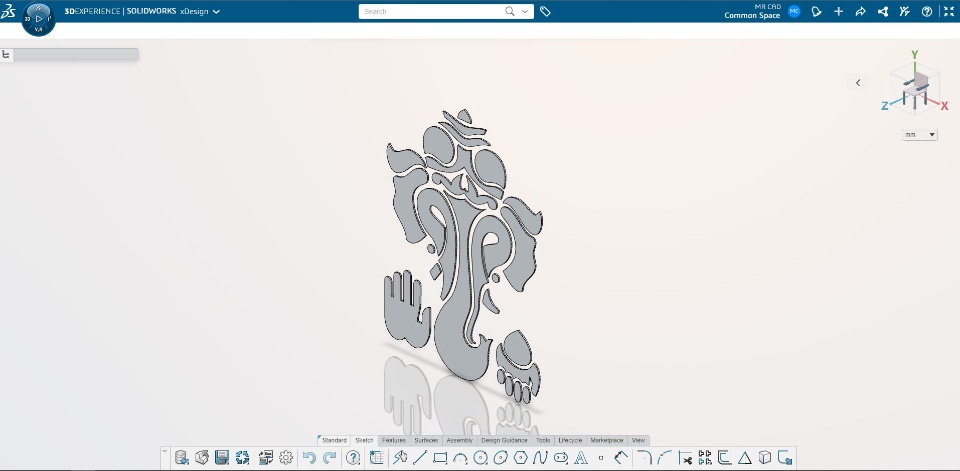Expand the design tree panel toggle

click(6, 55)
